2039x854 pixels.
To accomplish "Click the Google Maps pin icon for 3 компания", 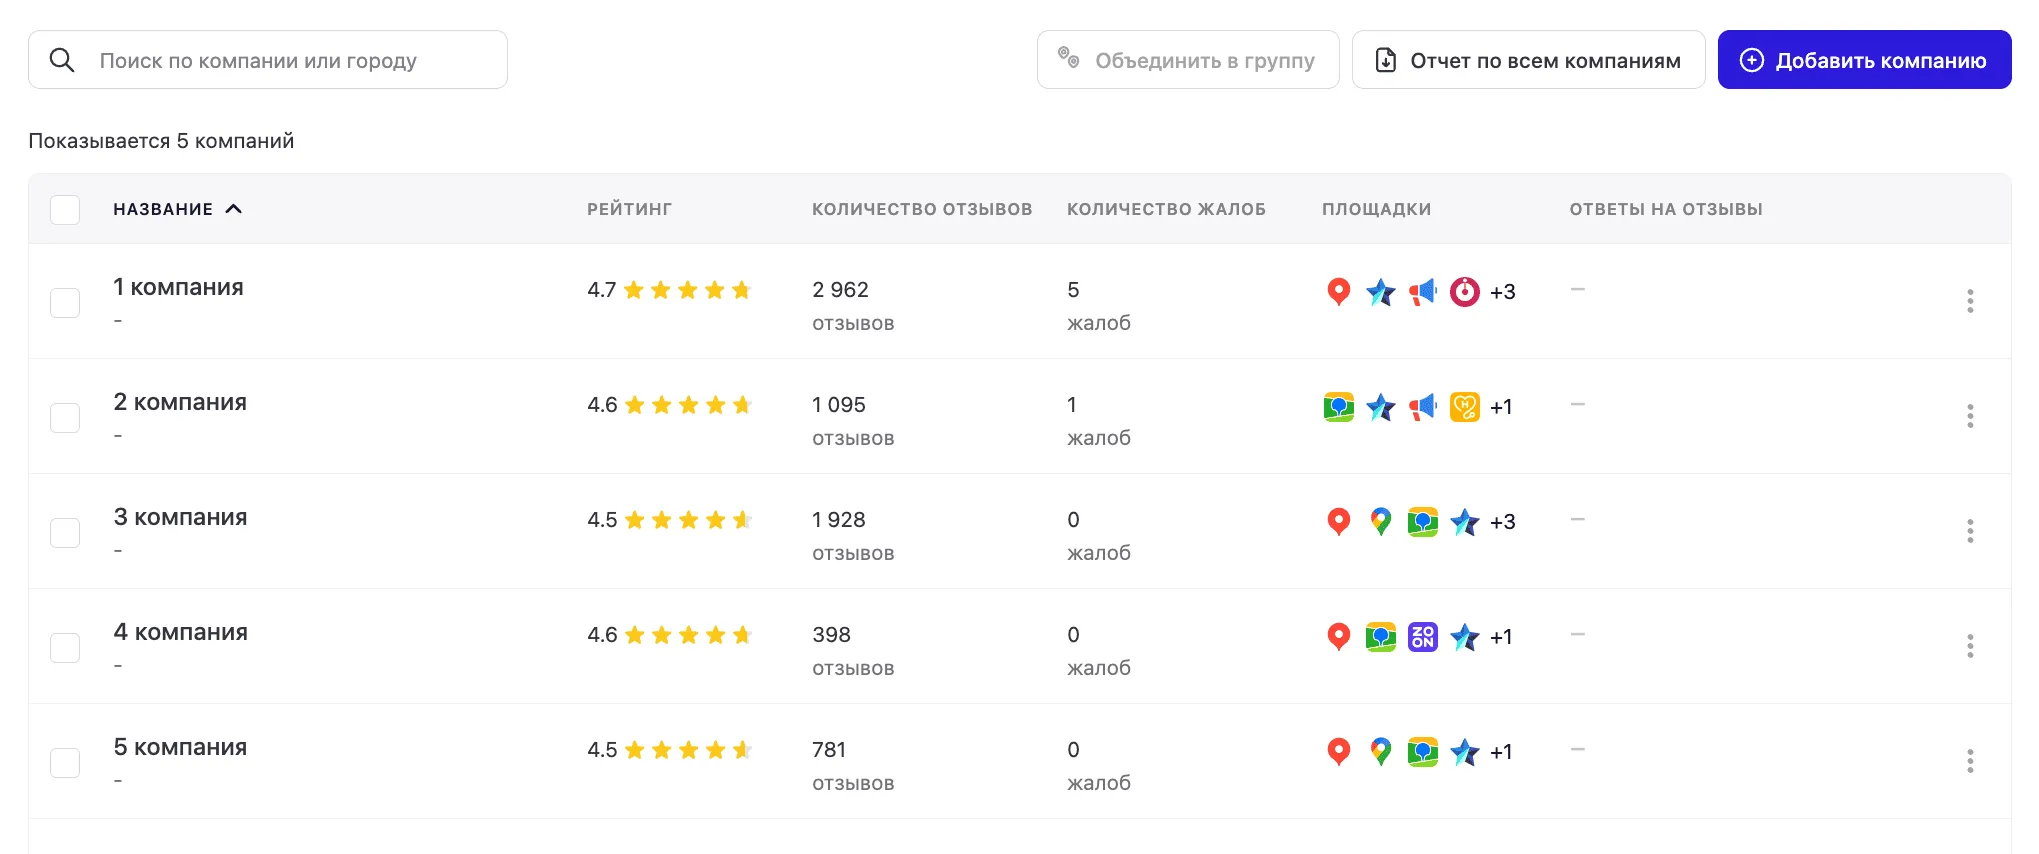I will pyautogui.click(x=1380, y=522).
